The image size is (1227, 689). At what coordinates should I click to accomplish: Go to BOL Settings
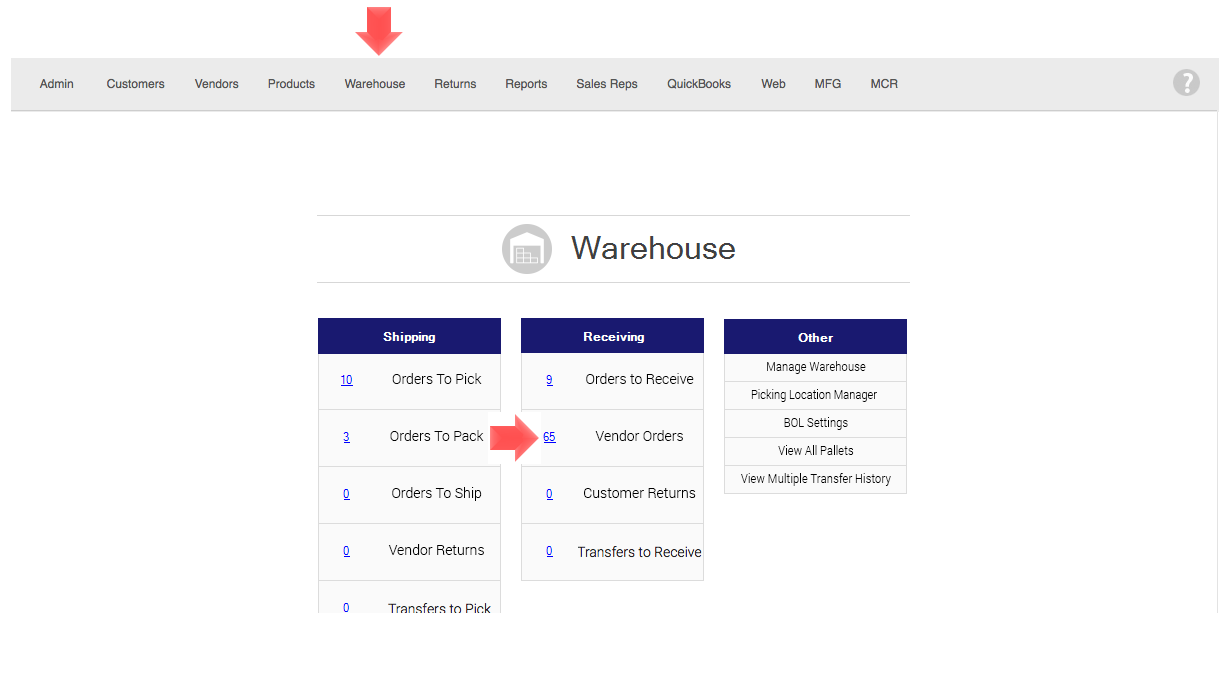(815, 423)
